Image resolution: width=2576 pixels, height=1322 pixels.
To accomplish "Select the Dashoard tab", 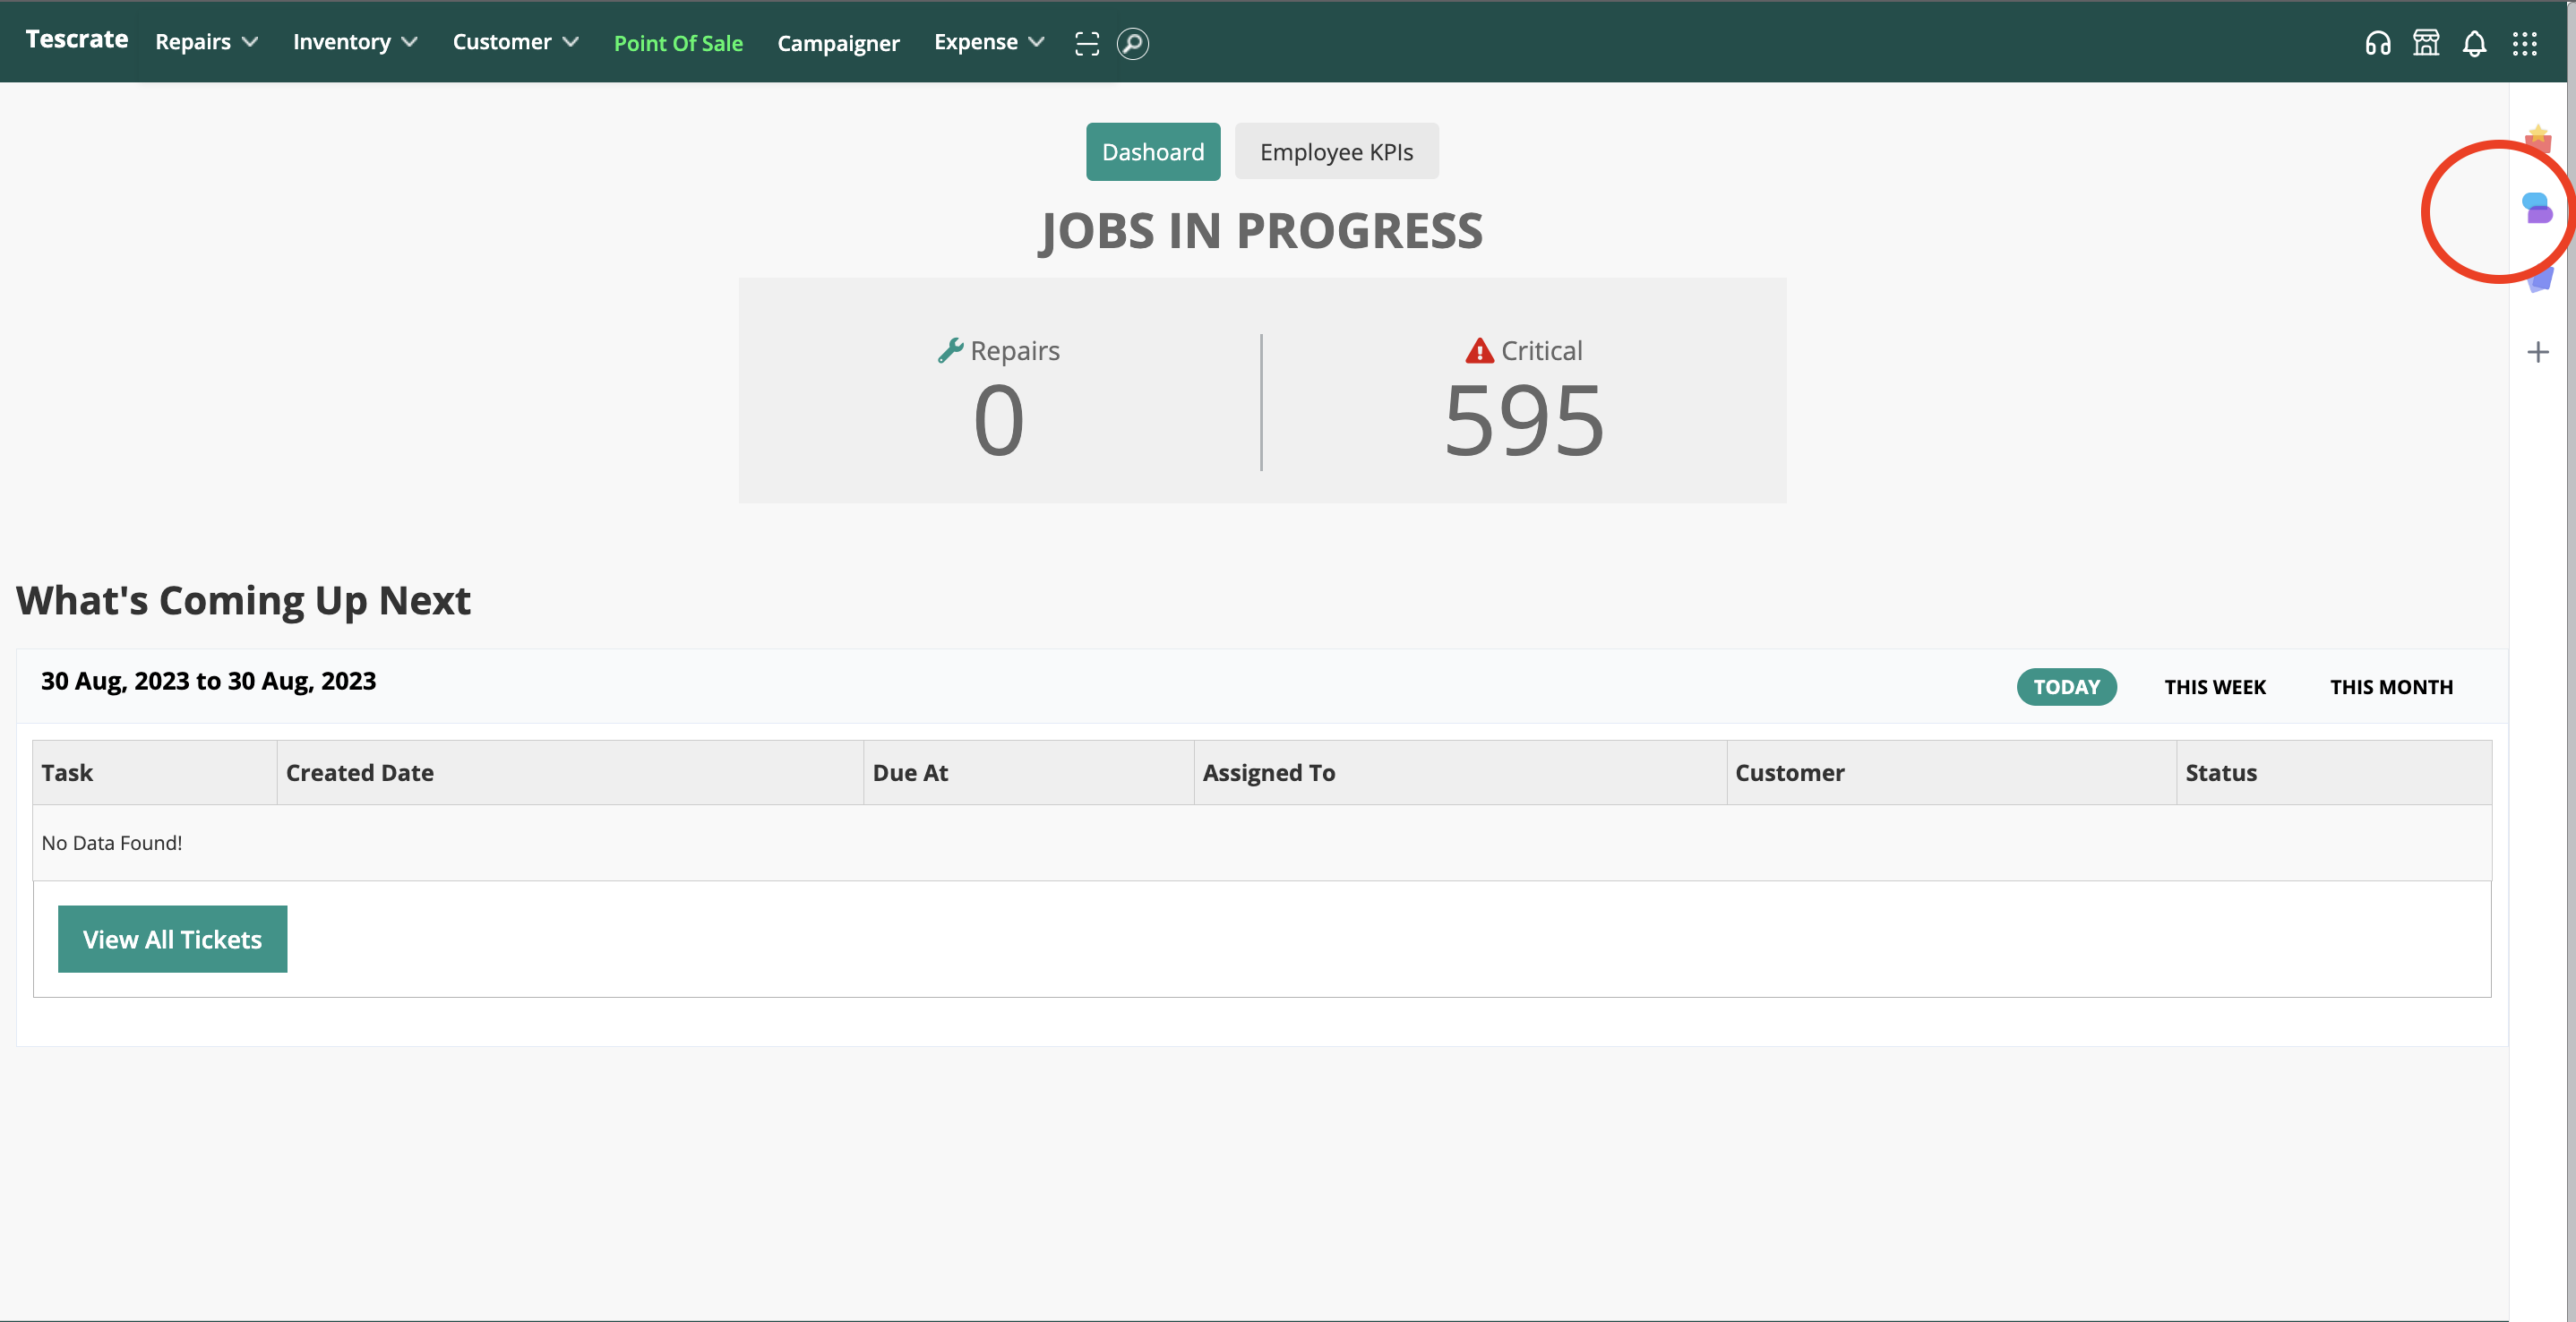I will point(1153,152).
